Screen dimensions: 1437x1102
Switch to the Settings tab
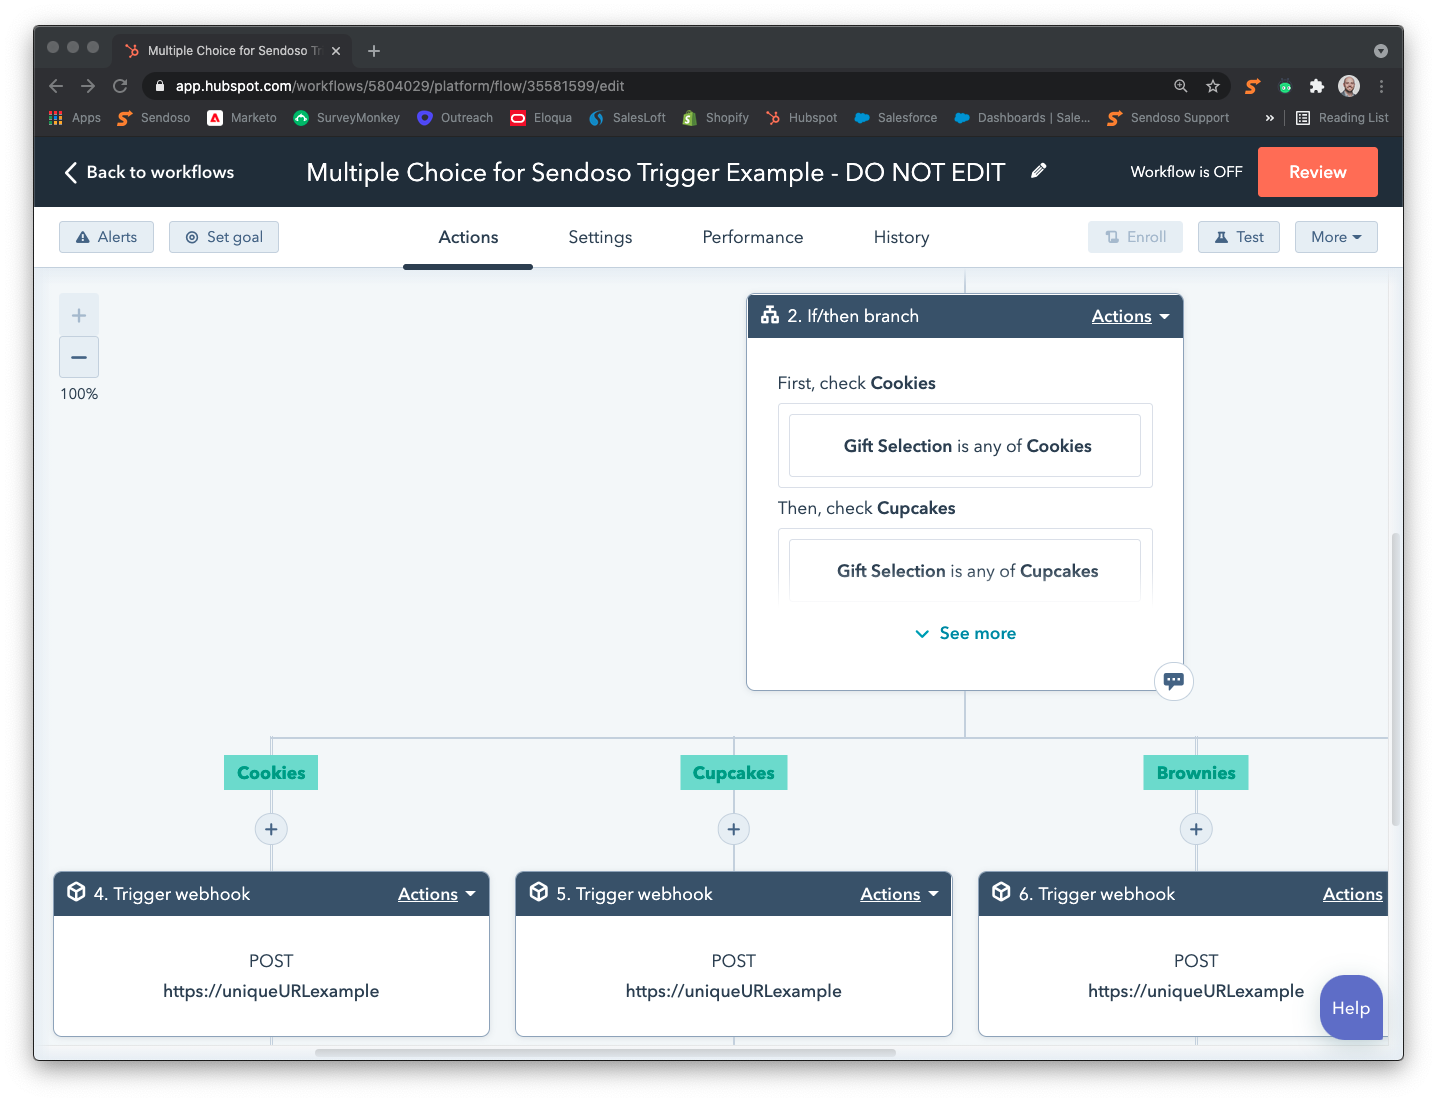click(600, 237)
